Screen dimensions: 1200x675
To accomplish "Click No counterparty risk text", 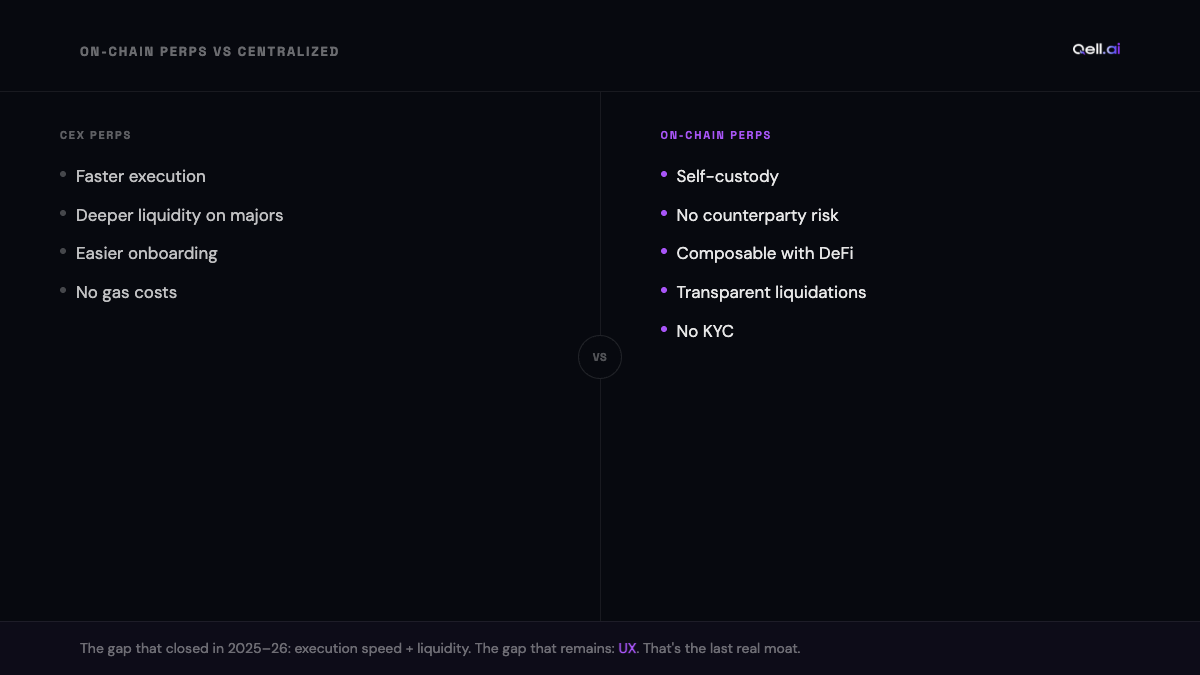I will point(757,215).
